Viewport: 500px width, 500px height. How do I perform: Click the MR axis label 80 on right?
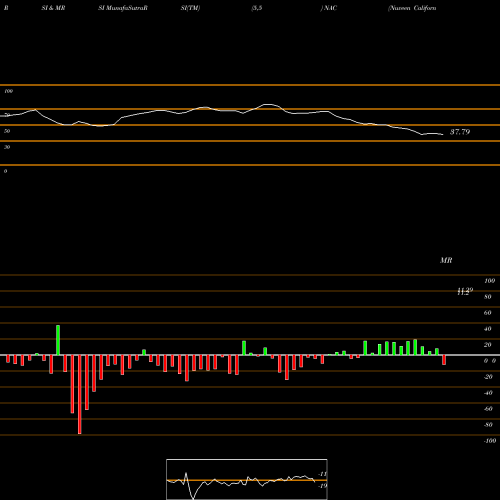pos(488,297)
